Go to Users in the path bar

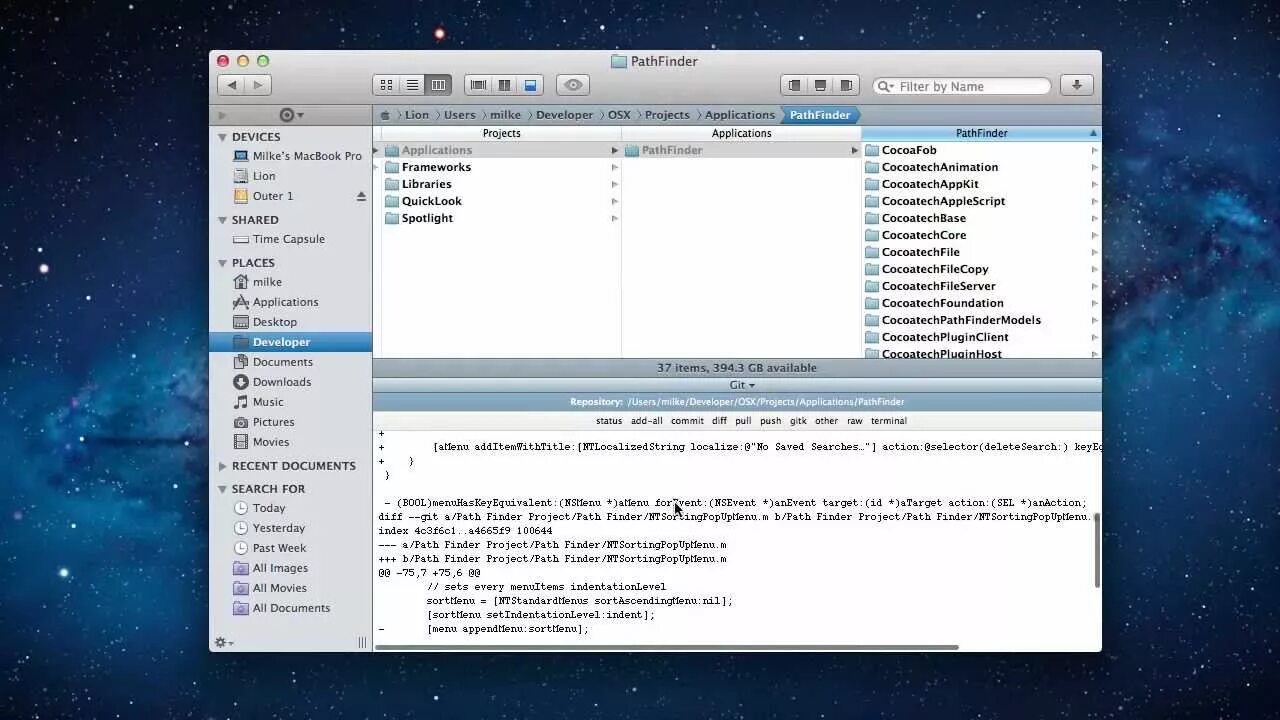[x=459, y=115]
